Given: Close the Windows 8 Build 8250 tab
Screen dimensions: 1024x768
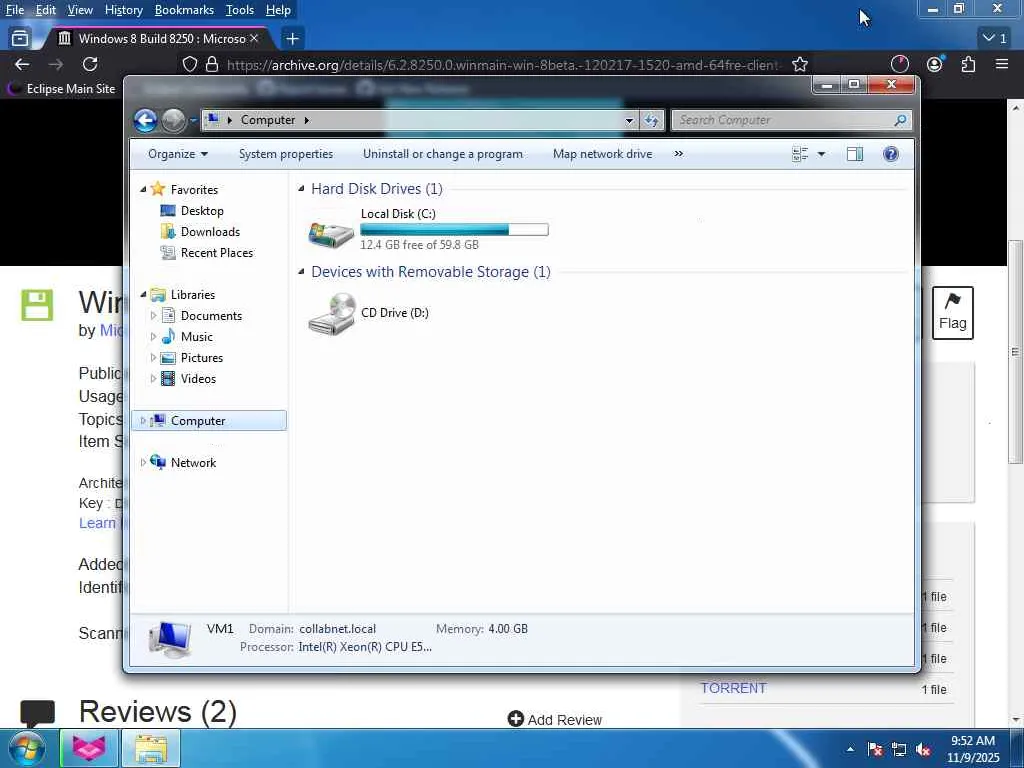Looking at the screenshot, I should pyautogui.click(x=254, y=39).
